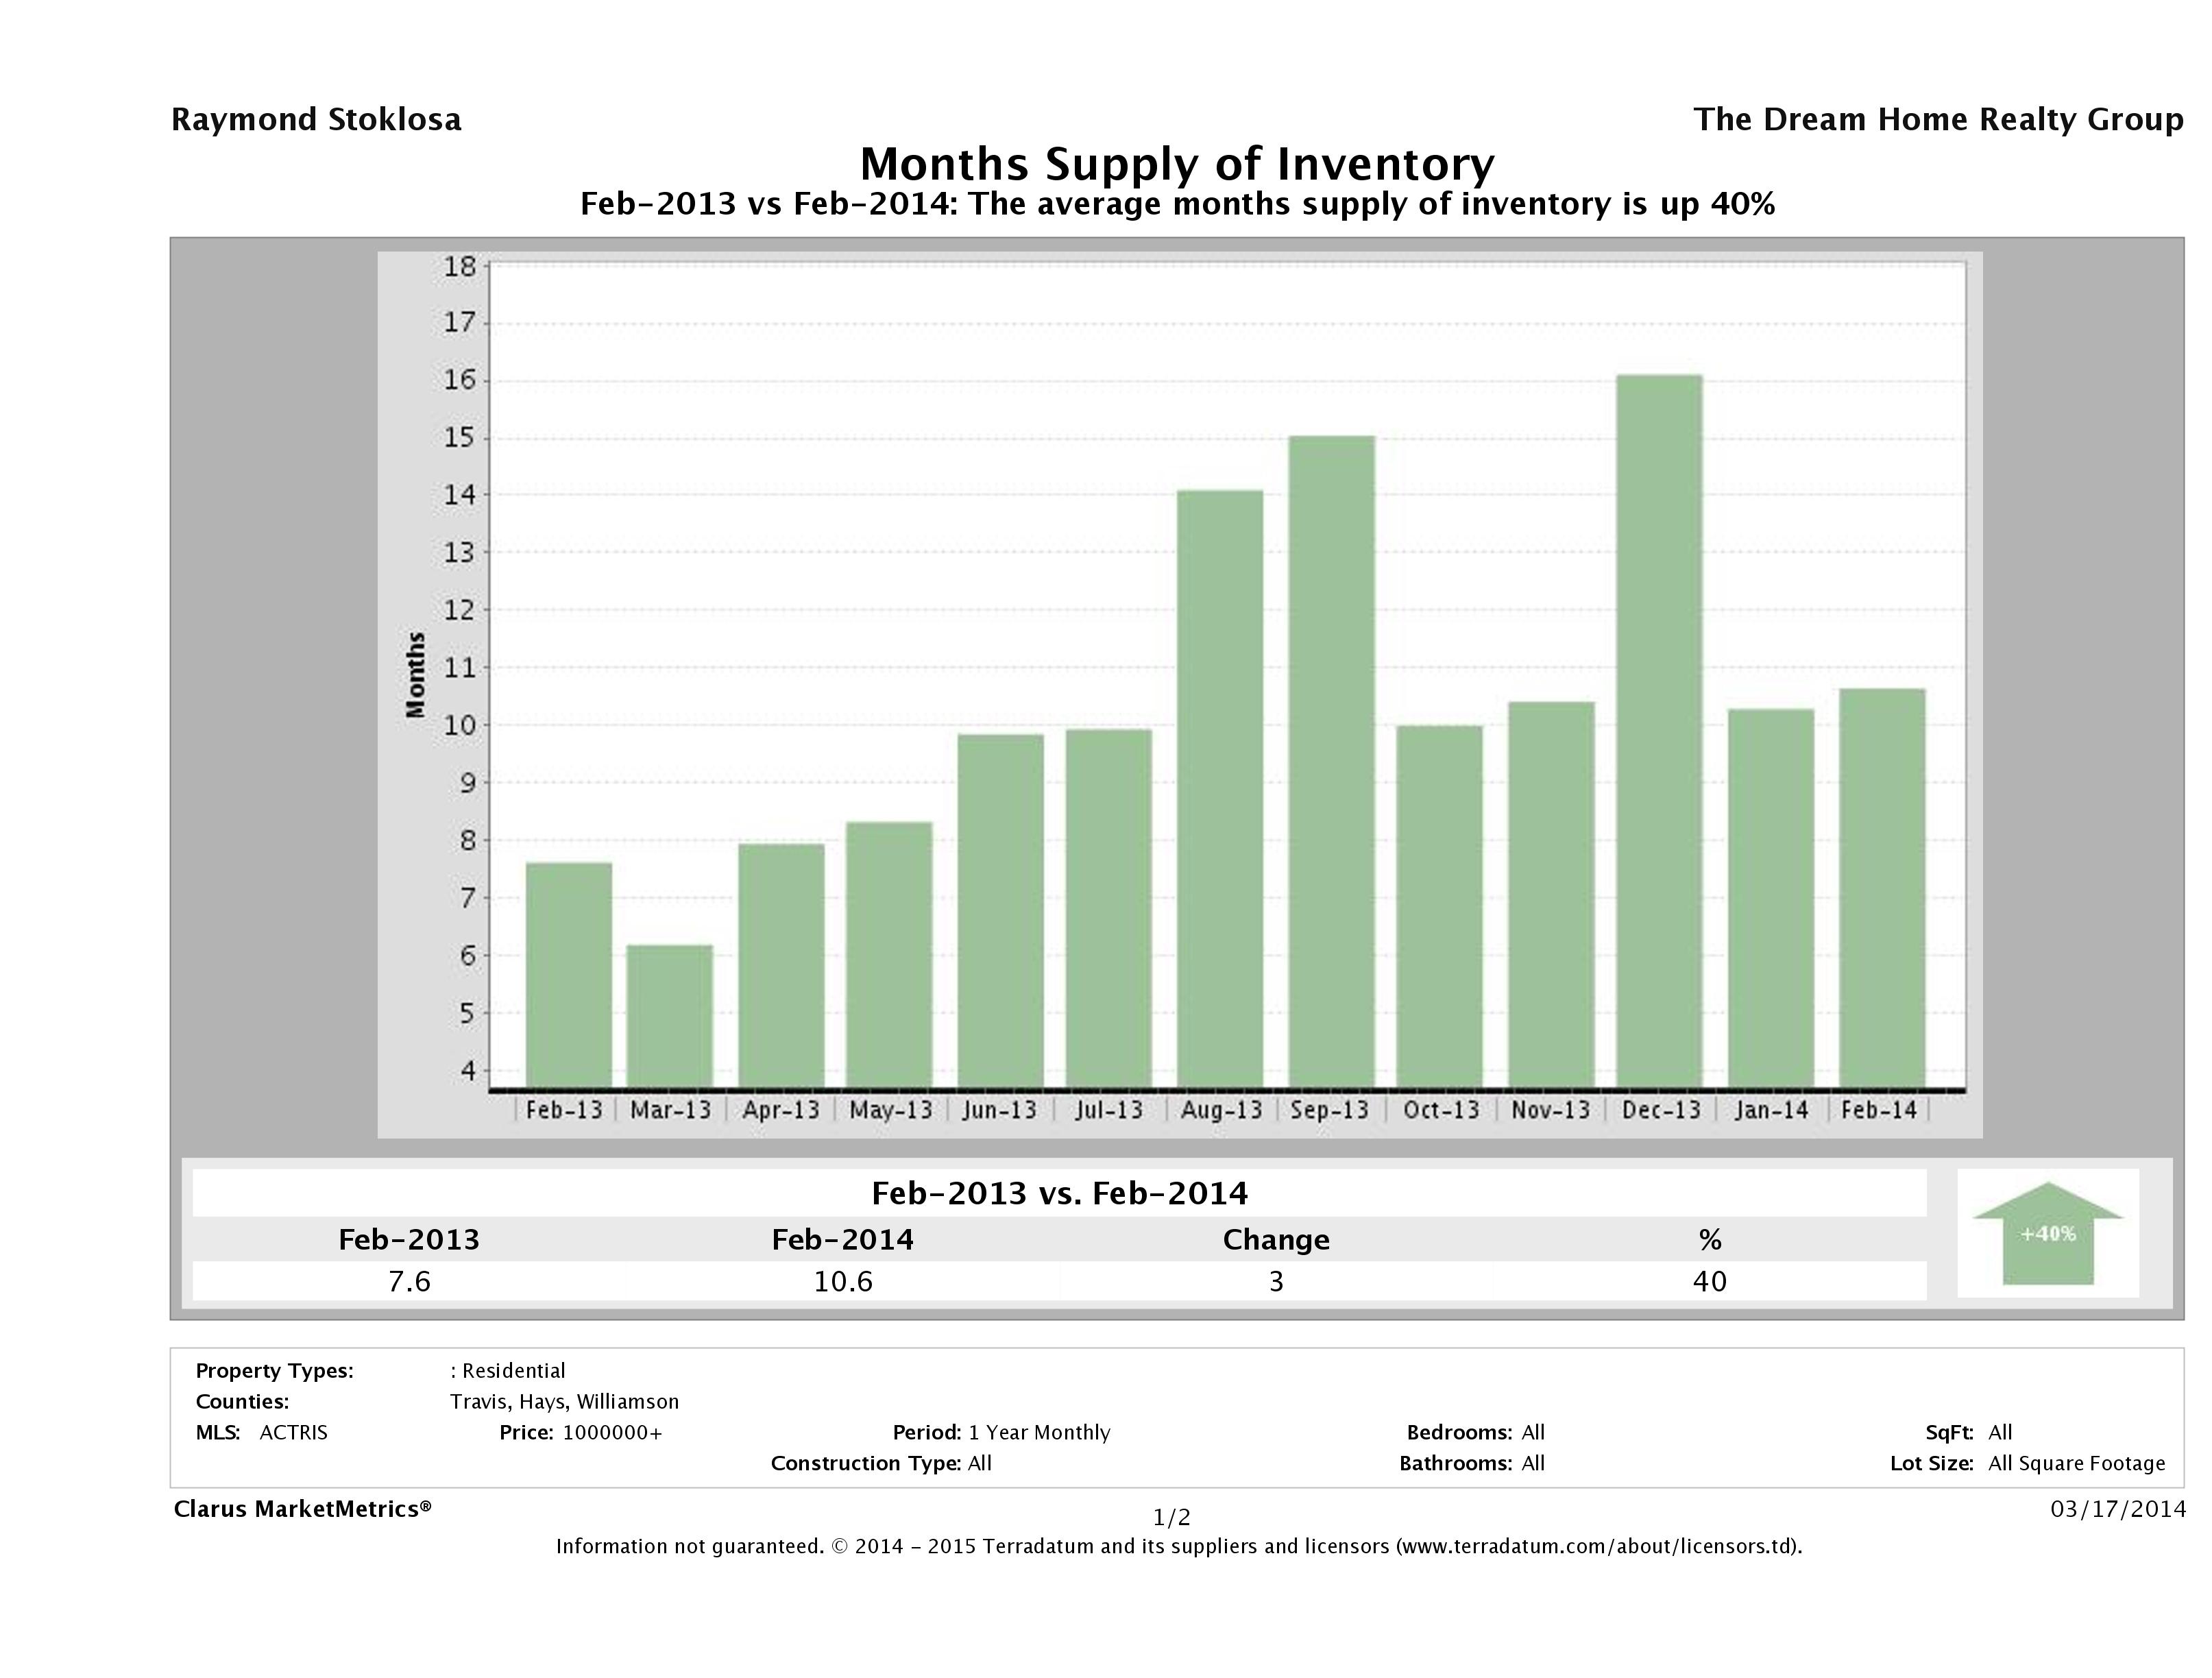Click the Period 1 Year Monthly value

click(x=1039, y=1433)
